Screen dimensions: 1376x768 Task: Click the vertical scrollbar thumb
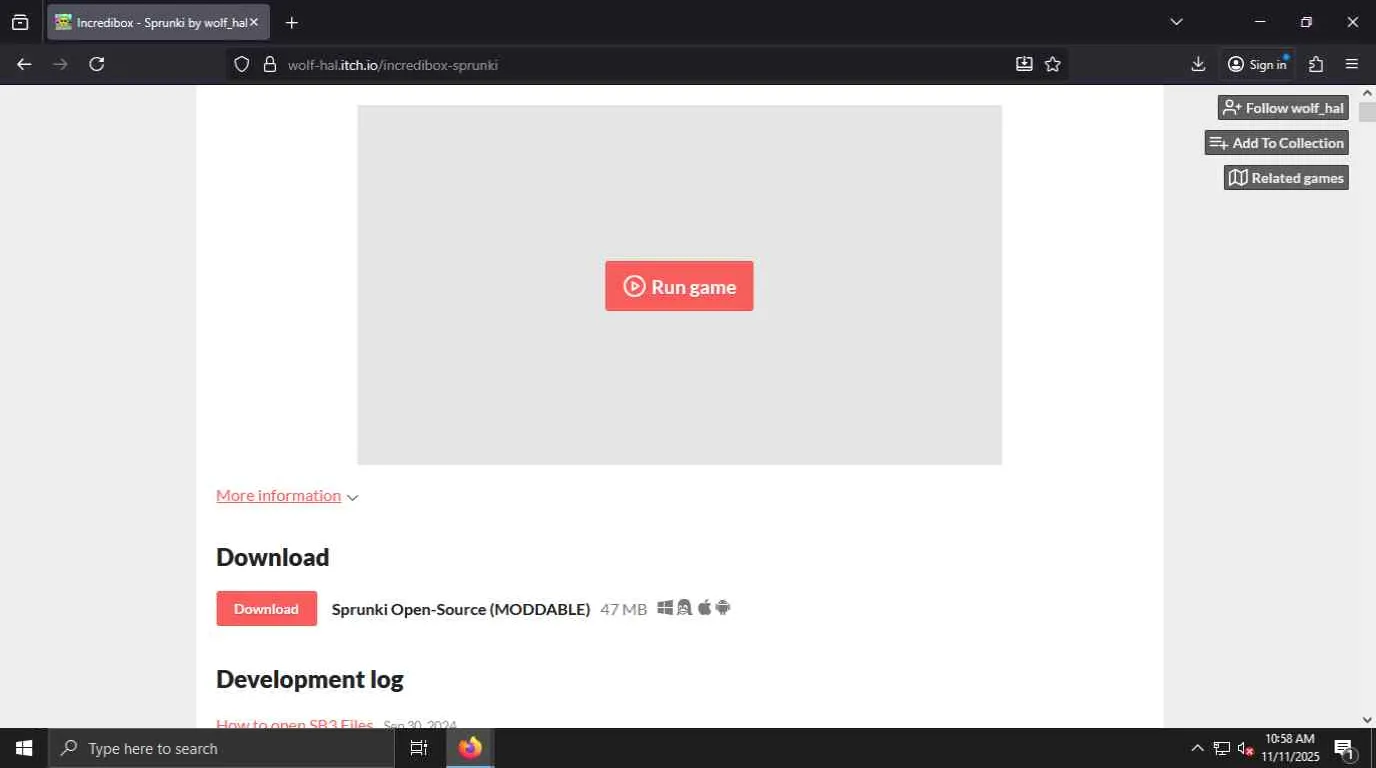pyautogui.click(x=1367, y=111)
